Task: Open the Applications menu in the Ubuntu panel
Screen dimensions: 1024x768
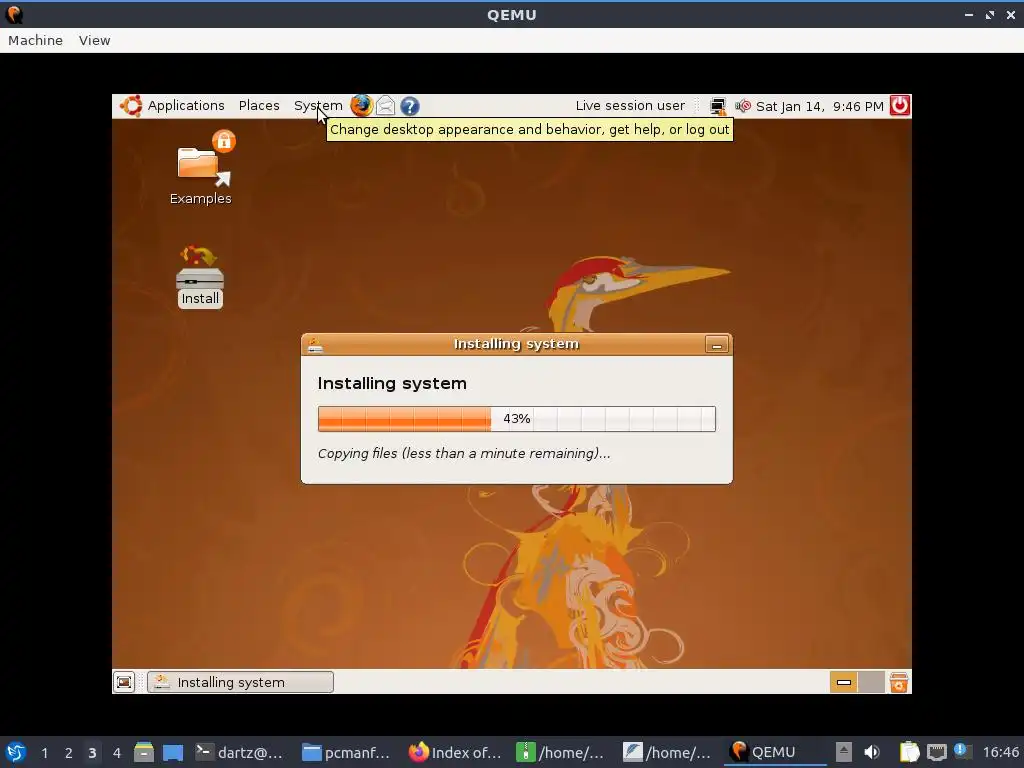Action: tap(185, 106)
